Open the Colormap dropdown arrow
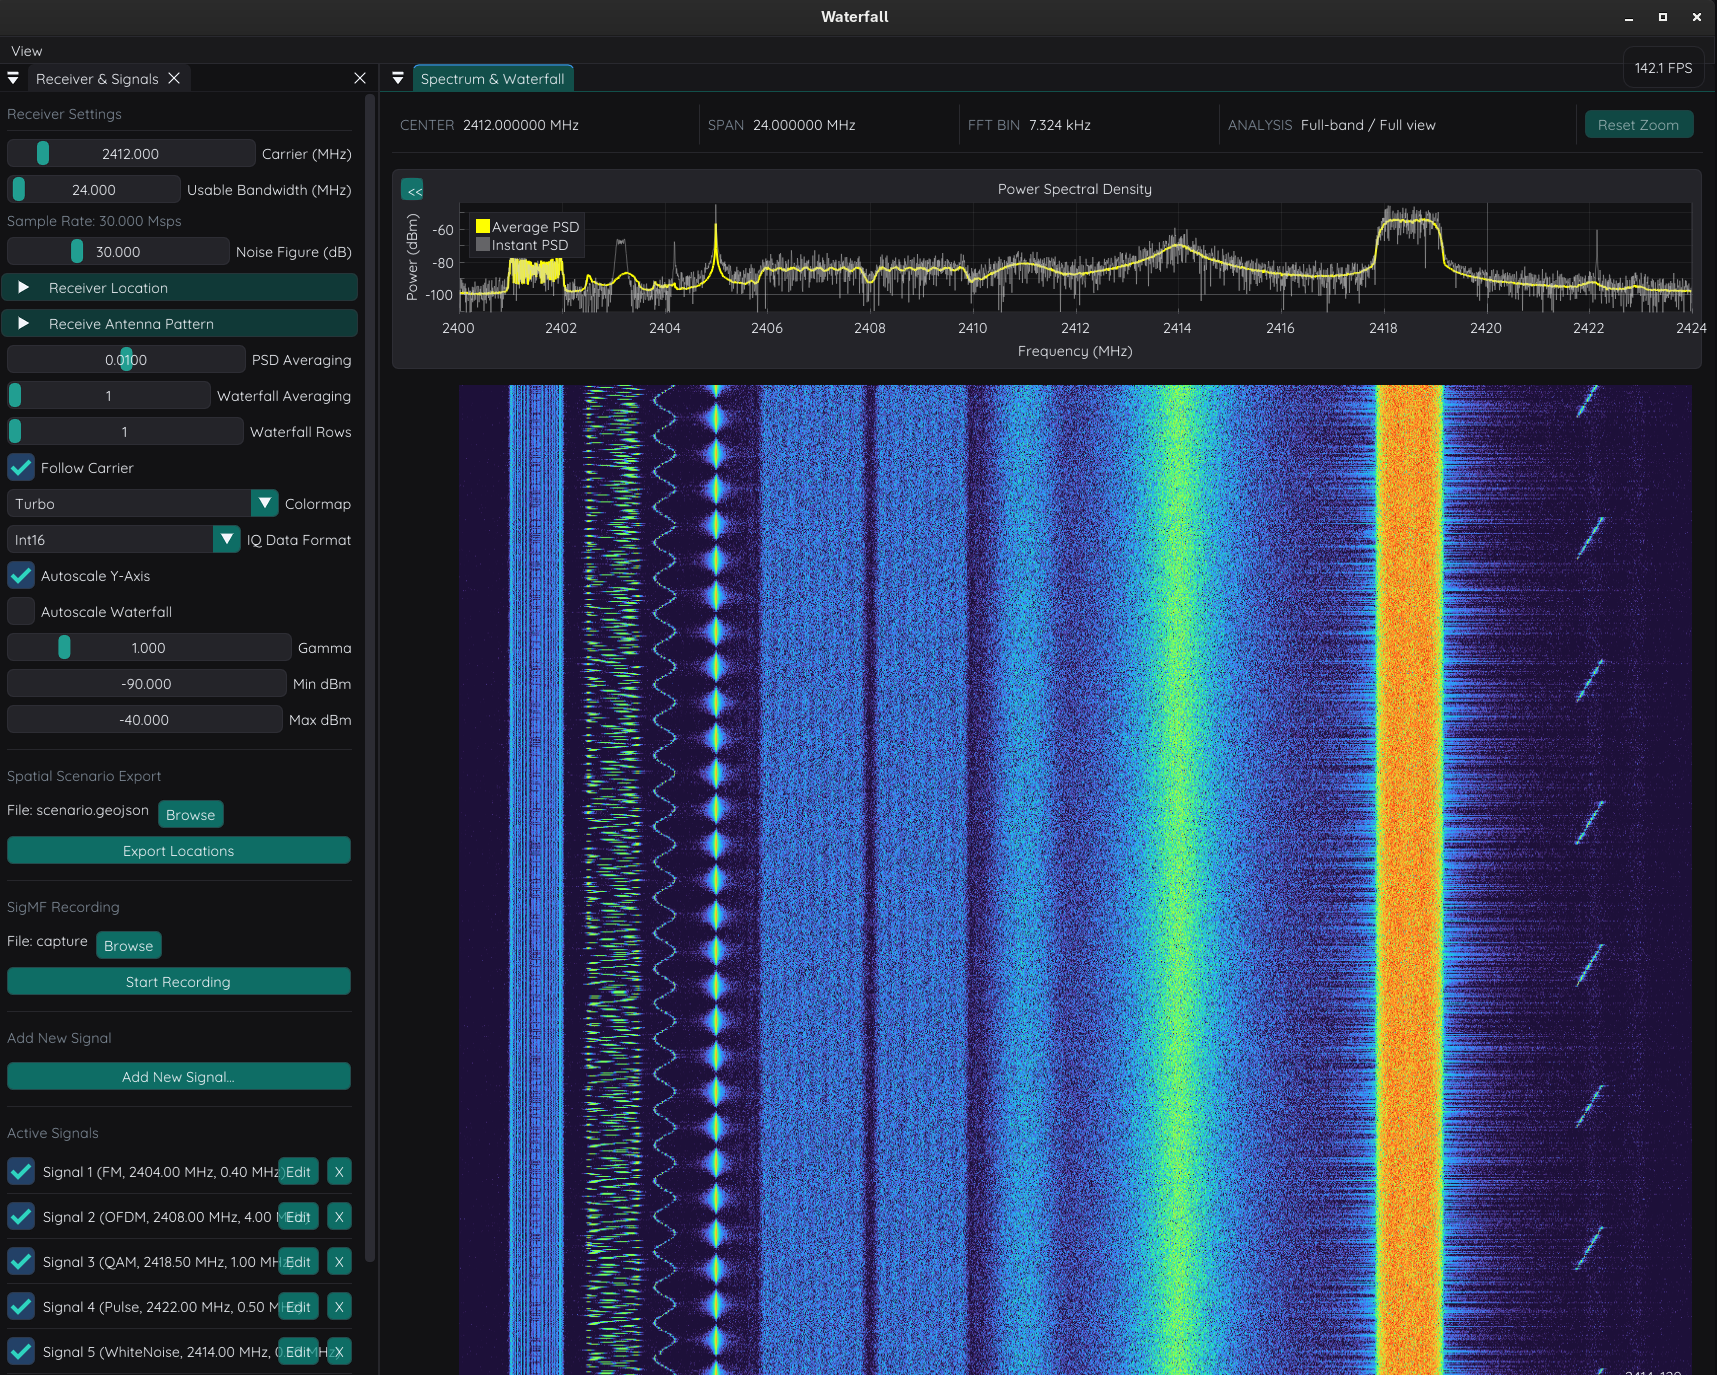Screen dimensions: 1717x1375 [265, 503]
